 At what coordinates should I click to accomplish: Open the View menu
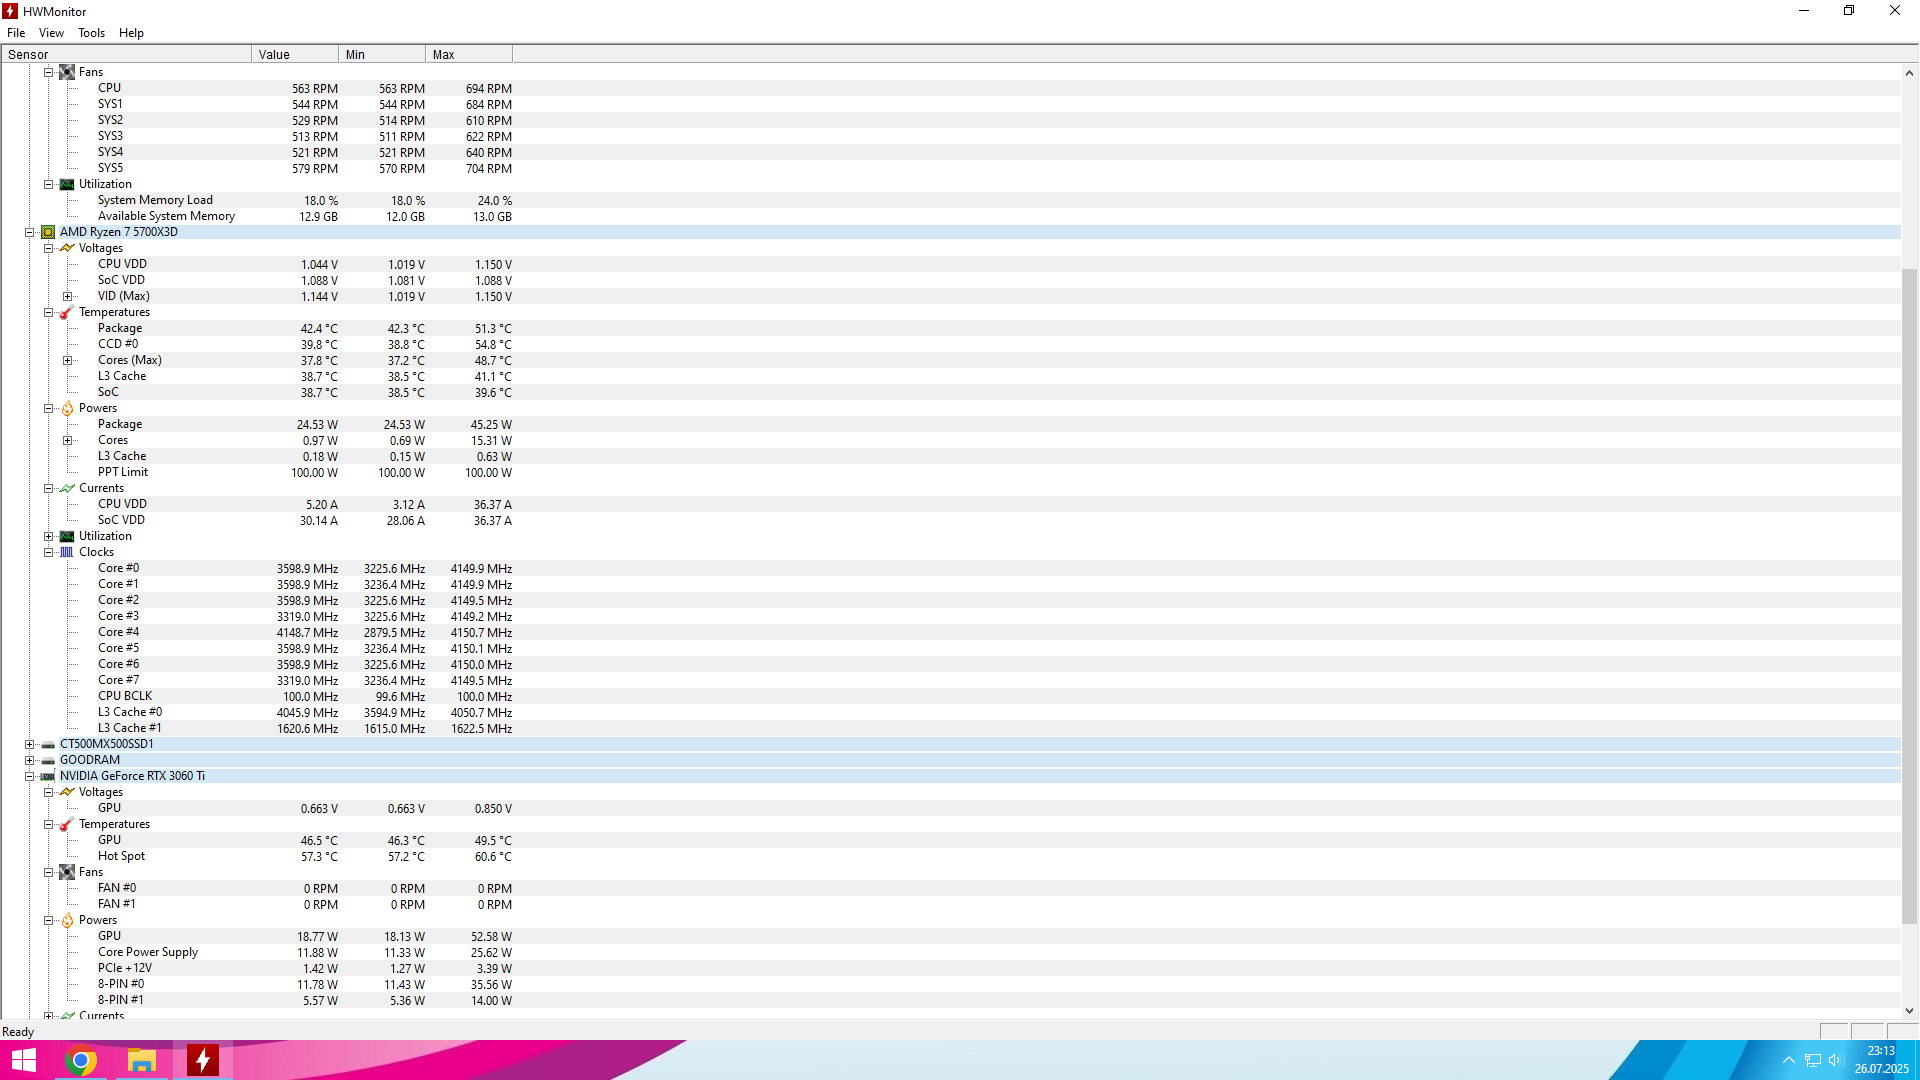point(51,33)
